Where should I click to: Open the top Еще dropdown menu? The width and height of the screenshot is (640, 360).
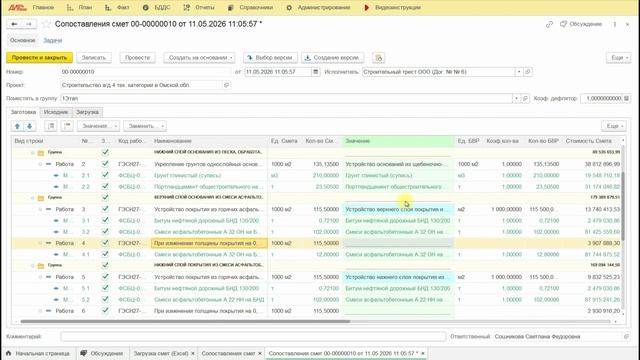tap(619, 58)
